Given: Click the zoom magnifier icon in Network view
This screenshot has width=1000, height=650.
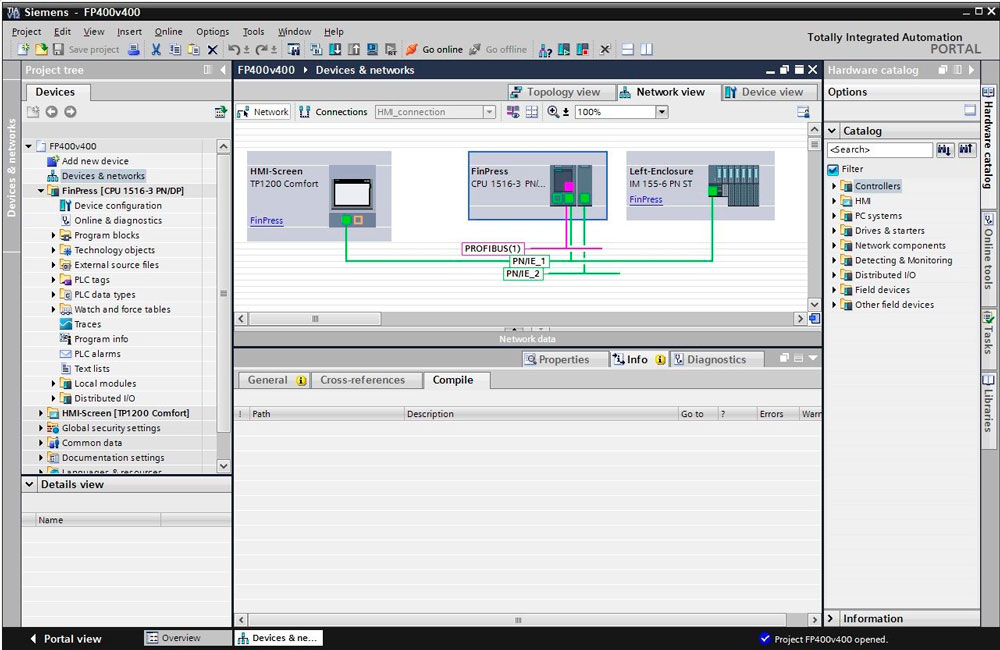Looking at the screenshot, I should (x=553, y=112).
